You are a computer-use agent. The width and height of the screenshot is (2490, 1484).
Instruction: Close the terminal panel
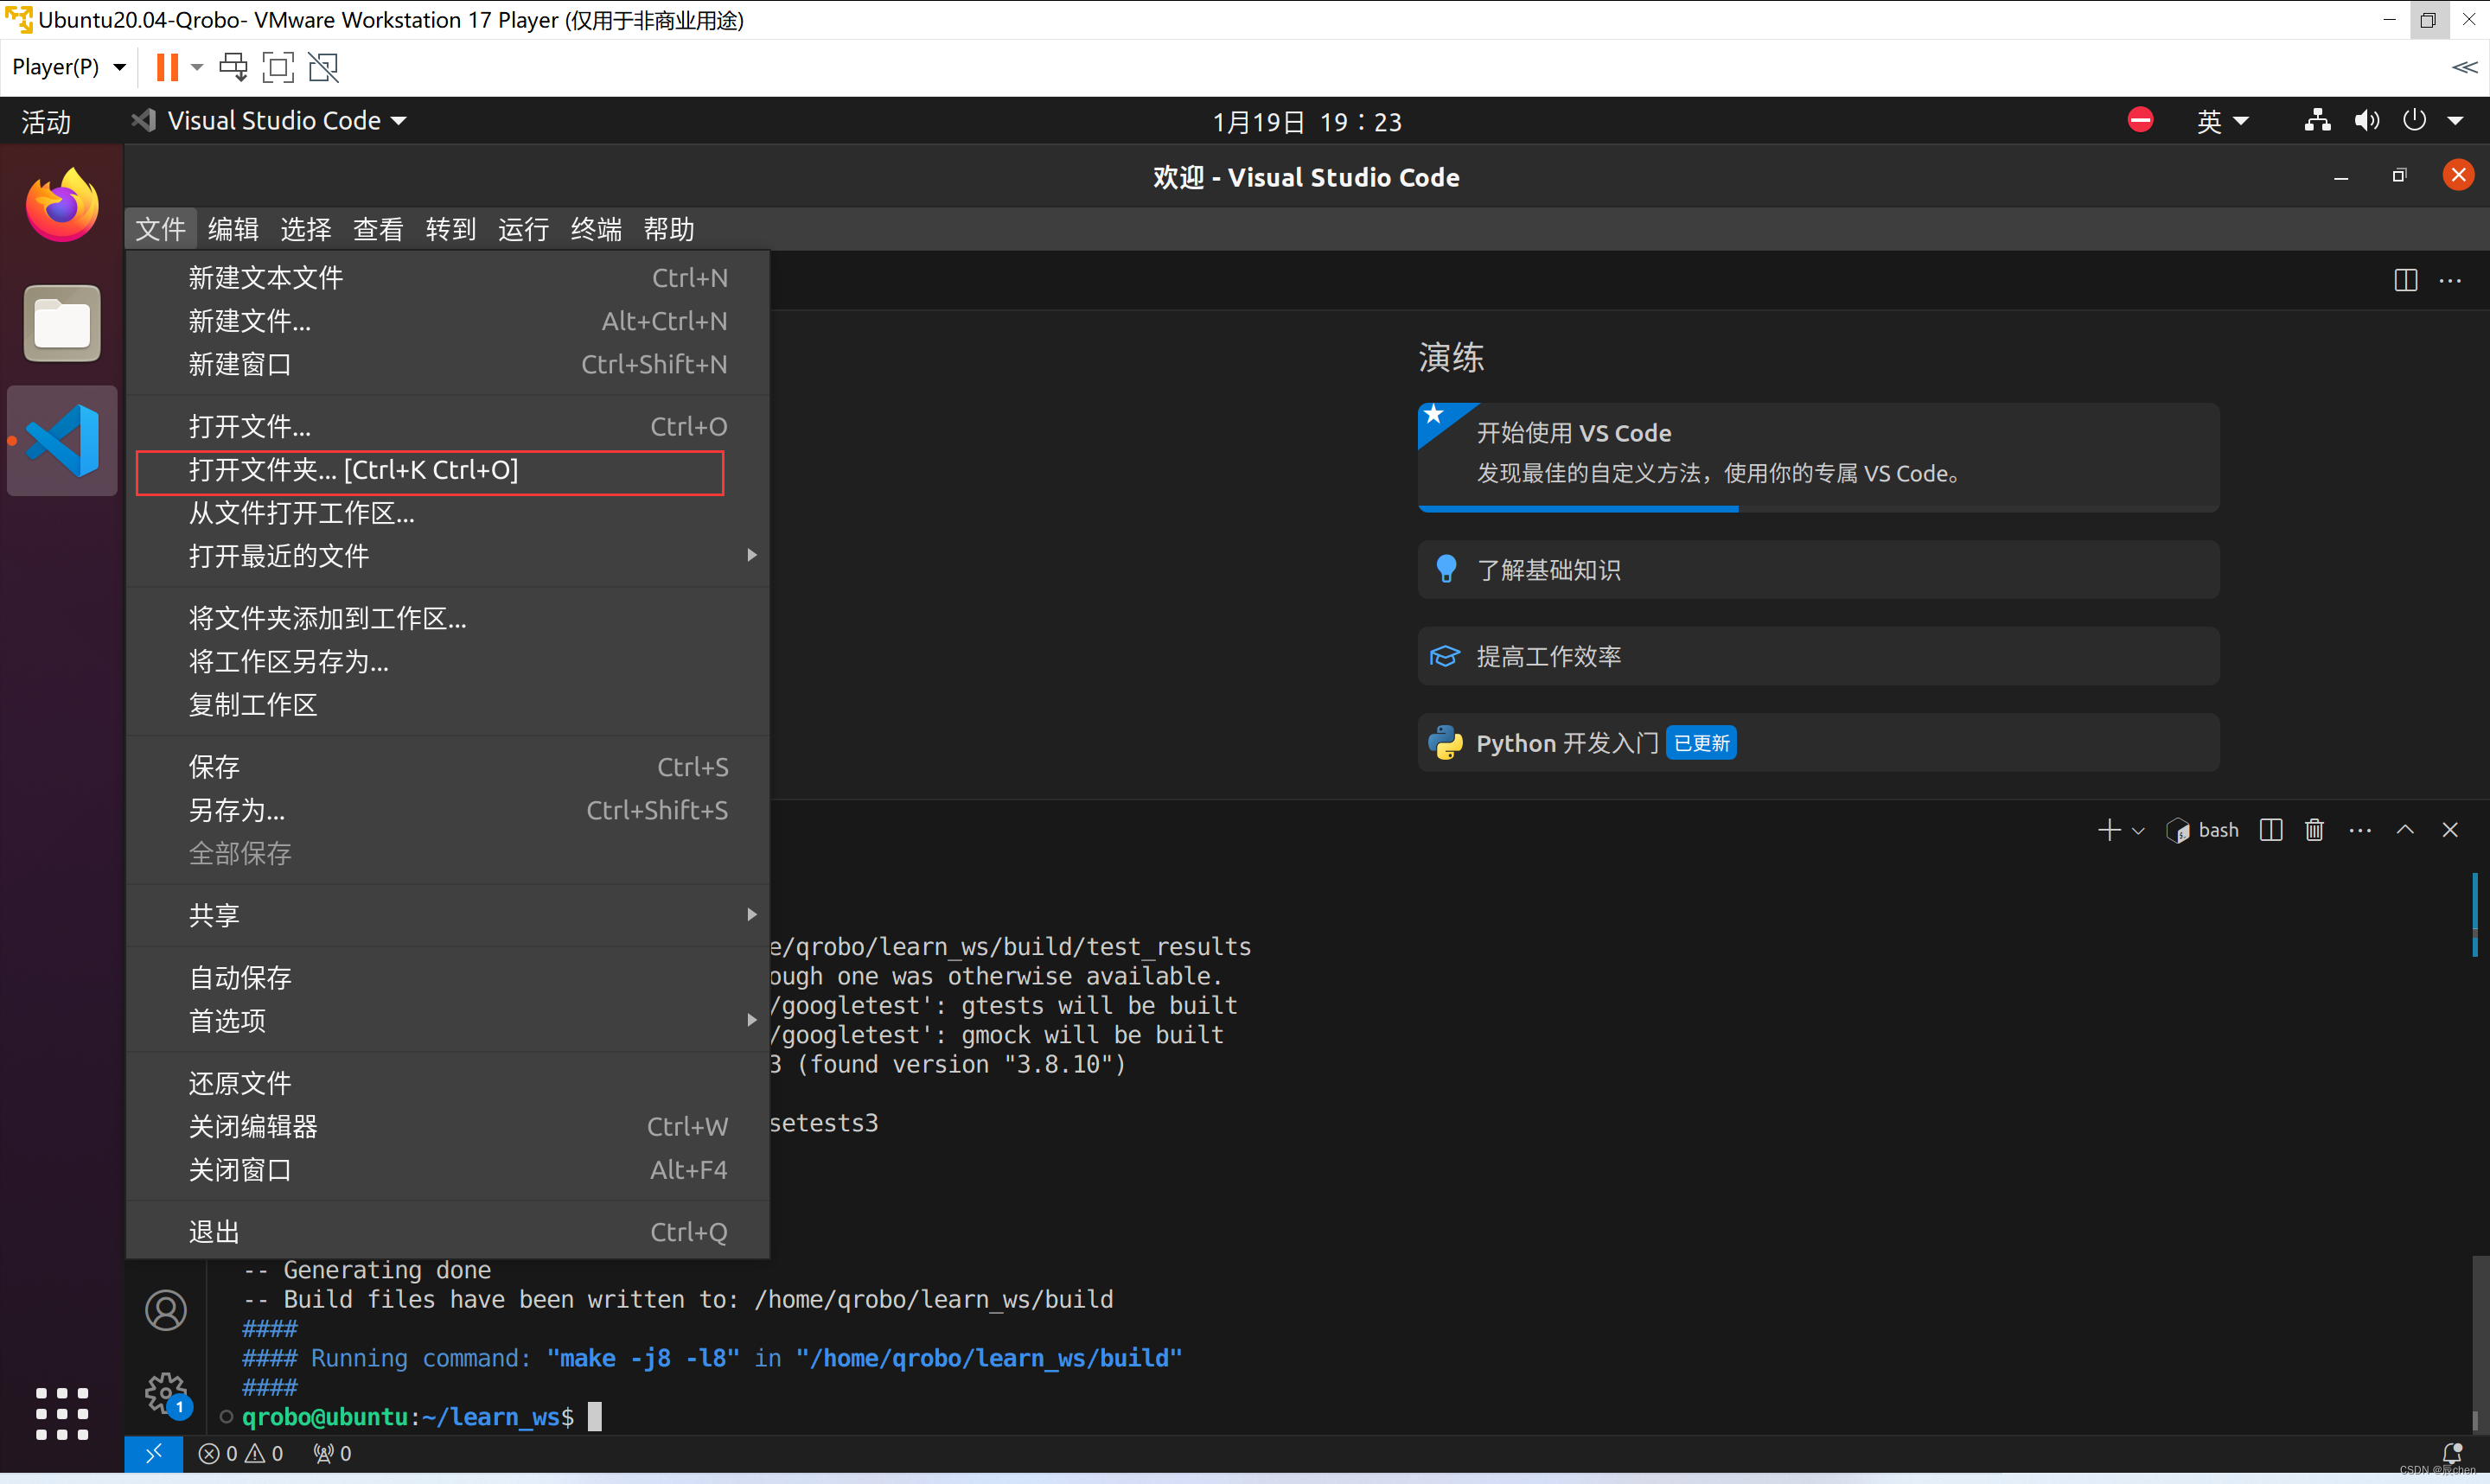point(2450,830)
